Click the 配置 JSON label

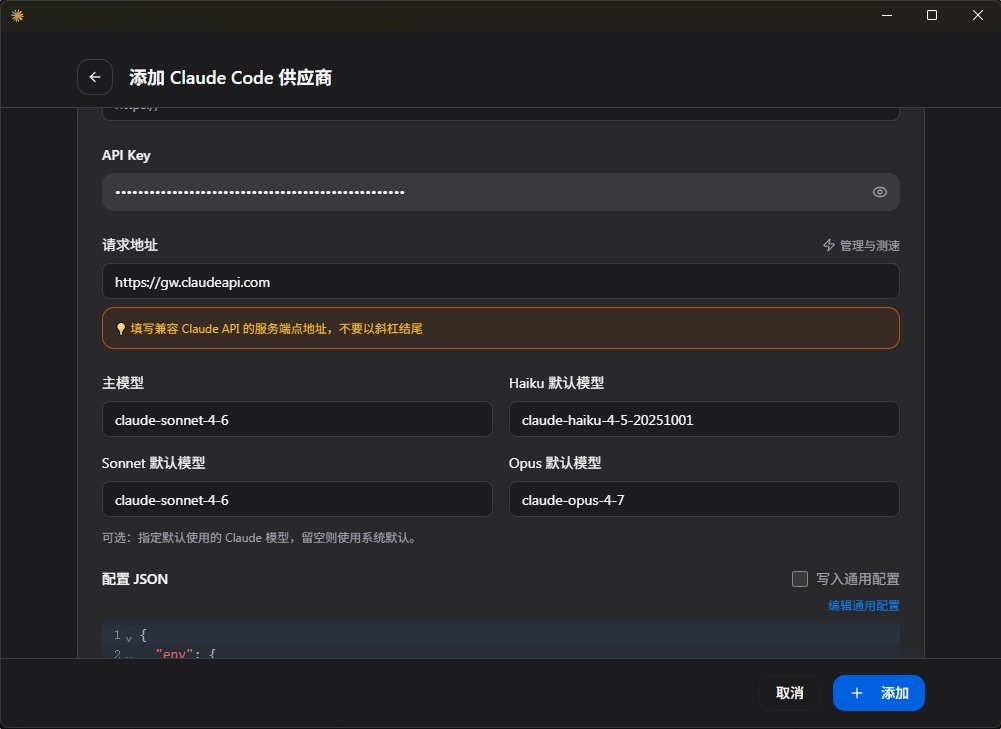135,579
